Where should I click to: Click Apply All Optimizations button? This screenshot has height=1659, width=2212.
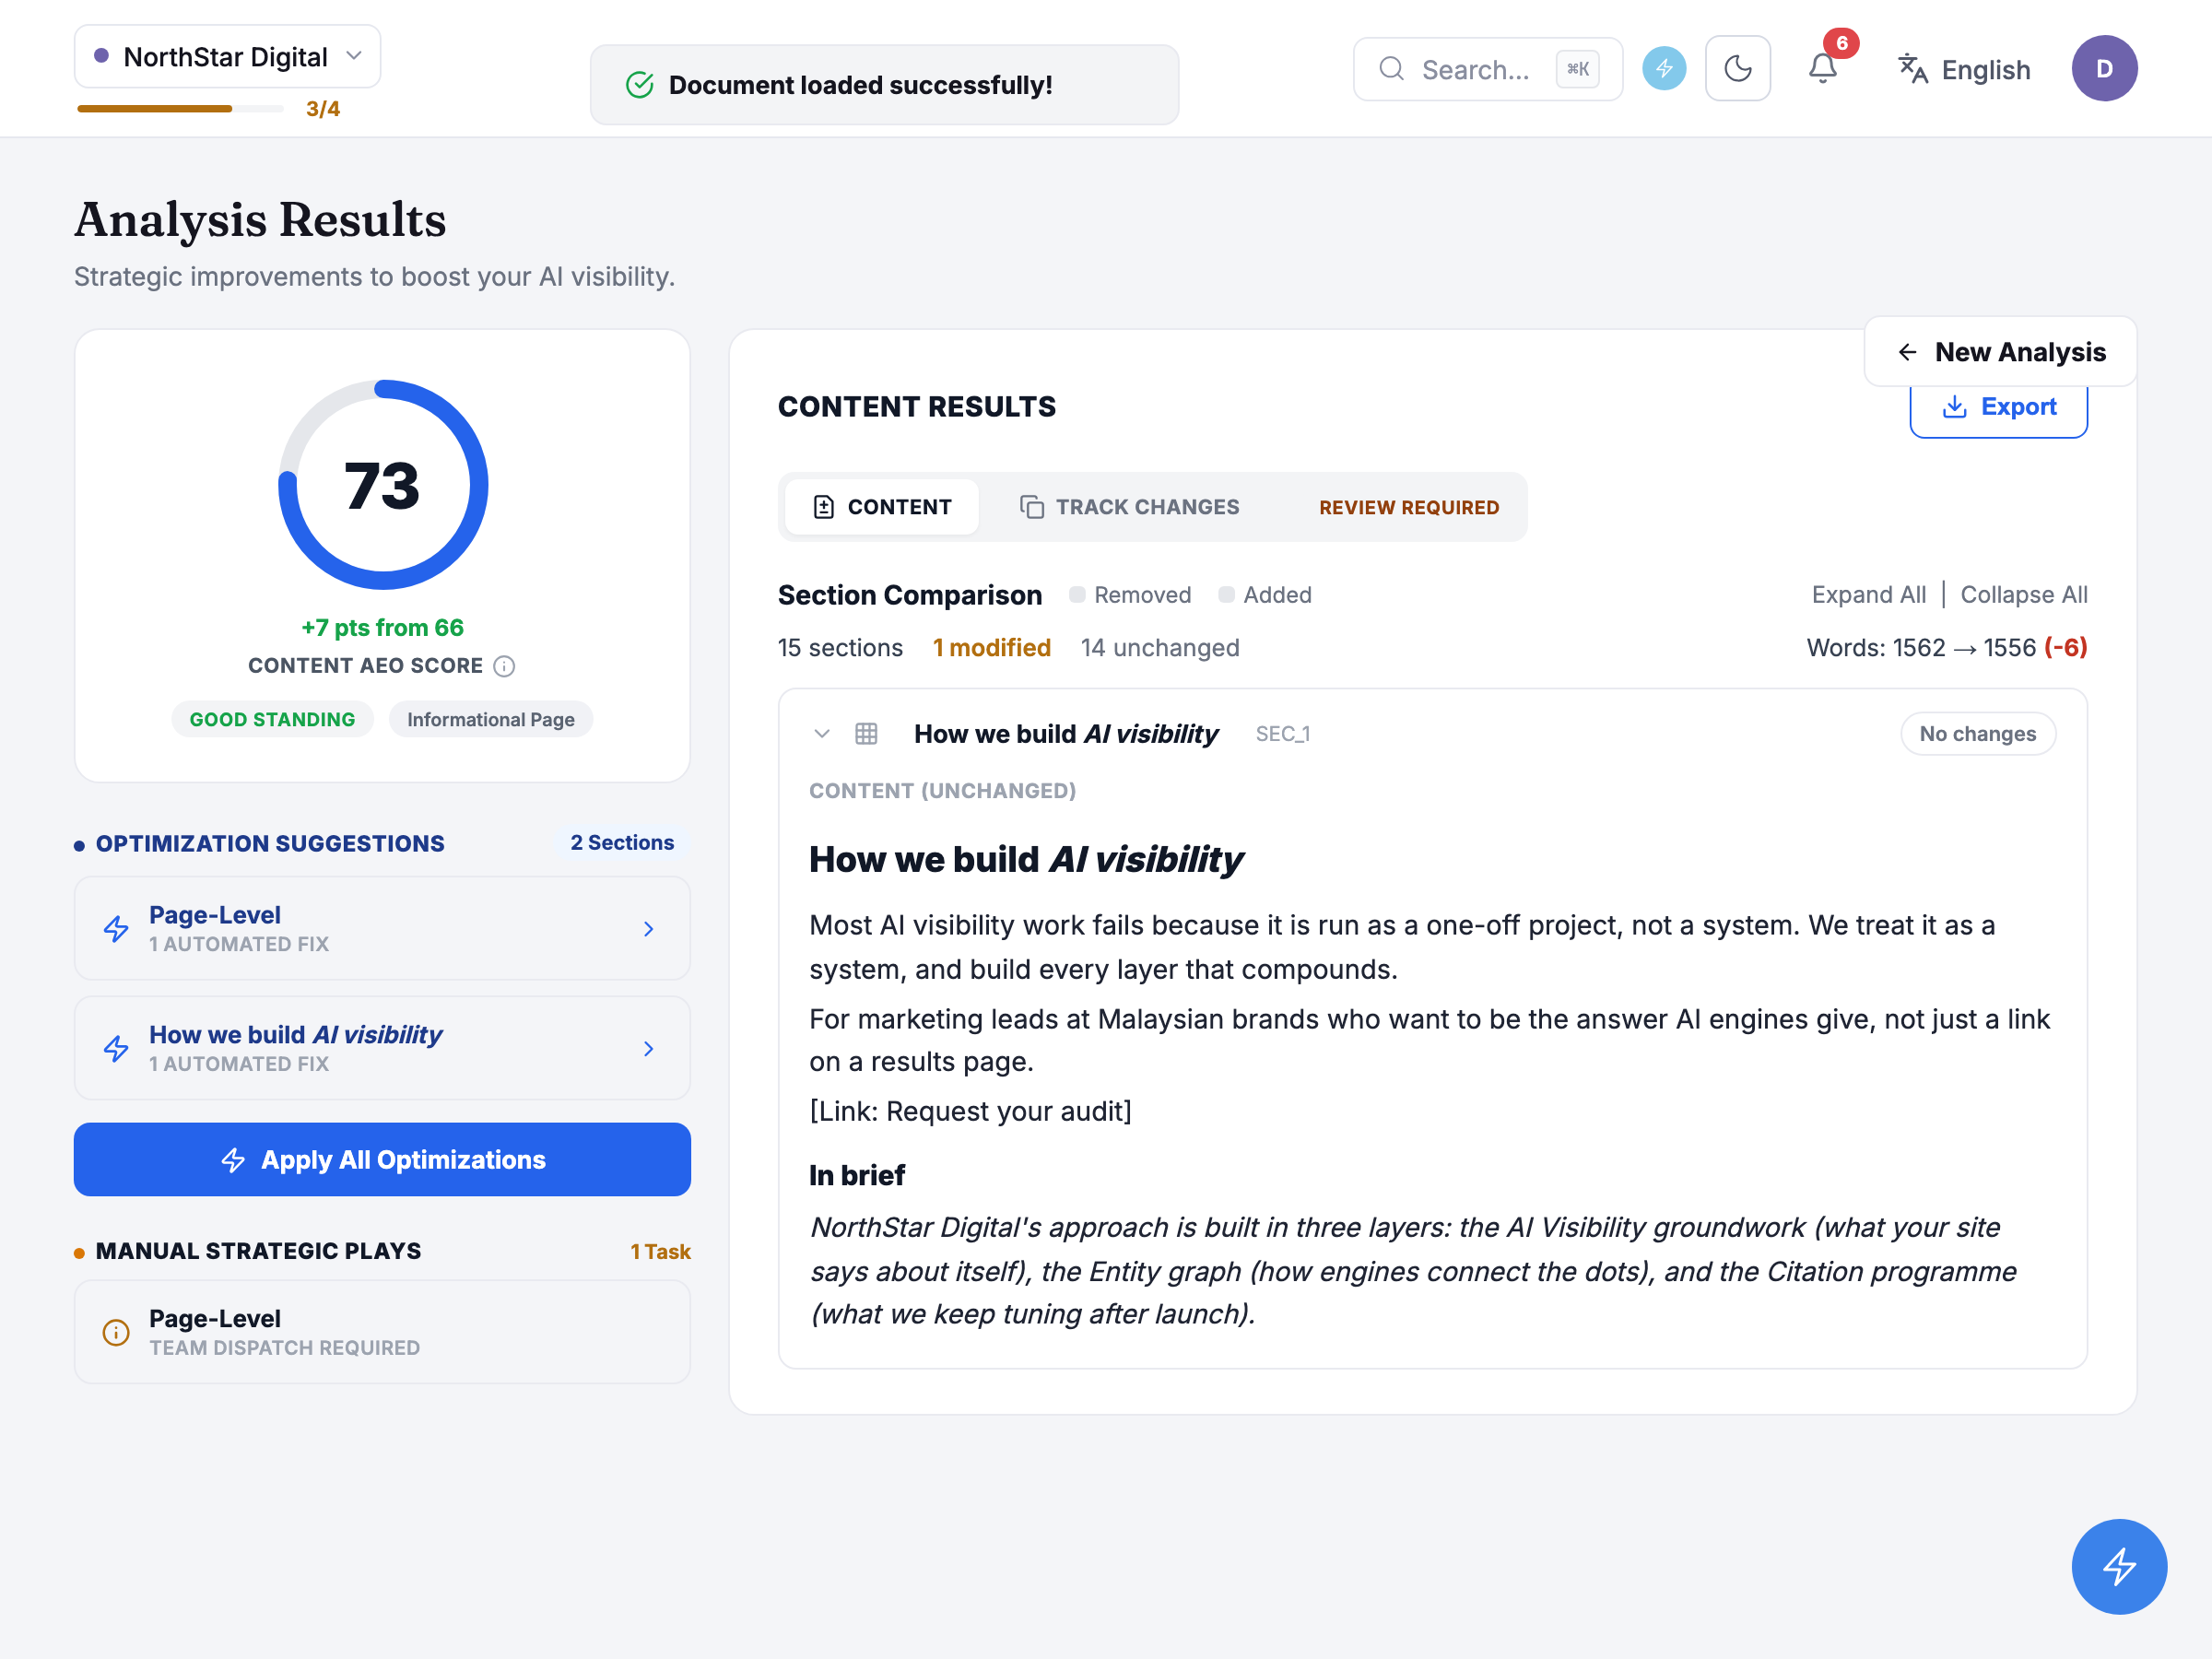(x=382, y=1160)
